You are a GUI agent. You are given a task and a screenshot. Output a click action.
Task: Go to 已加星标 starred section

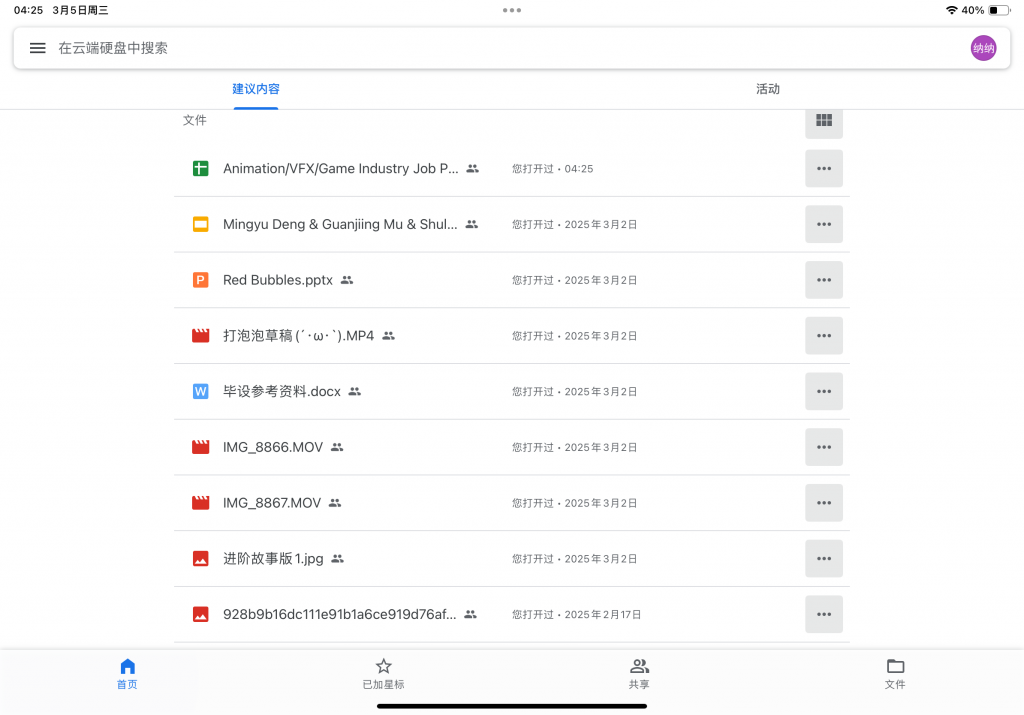(383, 674)
